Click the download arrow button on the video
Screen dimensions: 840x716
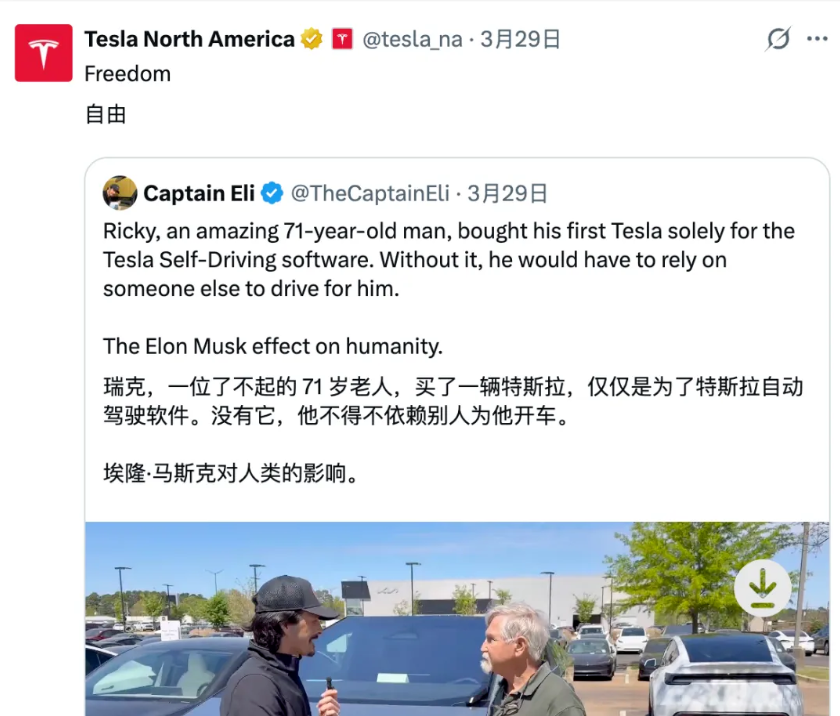click(x=762, y=587)
